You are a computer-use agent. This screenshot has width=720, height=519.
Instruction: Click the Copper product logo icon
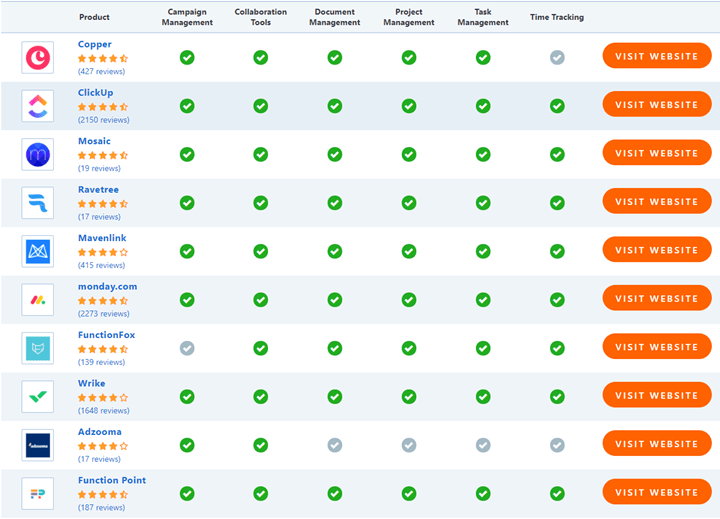click(38, 57)
